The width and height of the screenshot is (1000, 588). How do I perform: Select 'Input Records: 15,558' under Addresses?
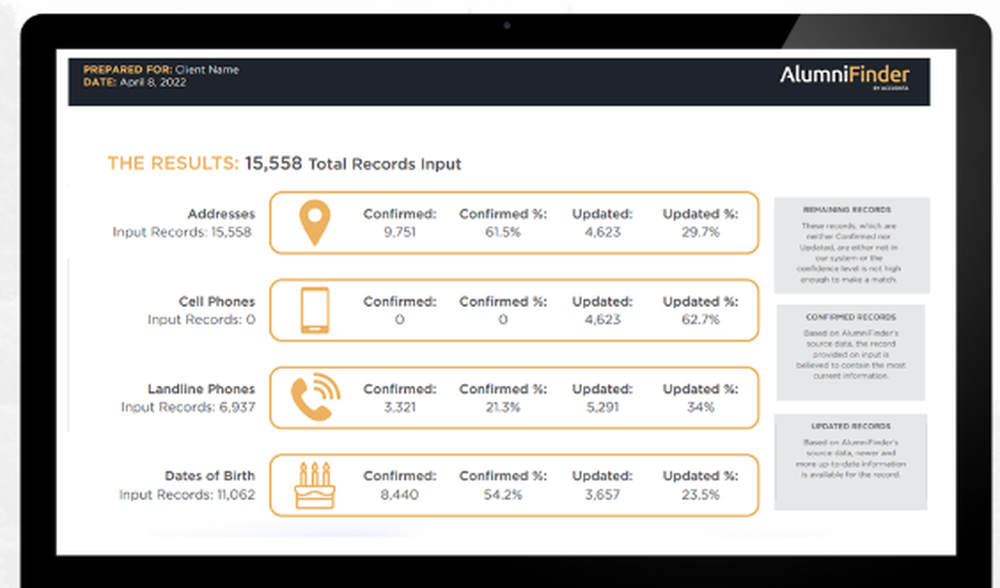(182, 232)
